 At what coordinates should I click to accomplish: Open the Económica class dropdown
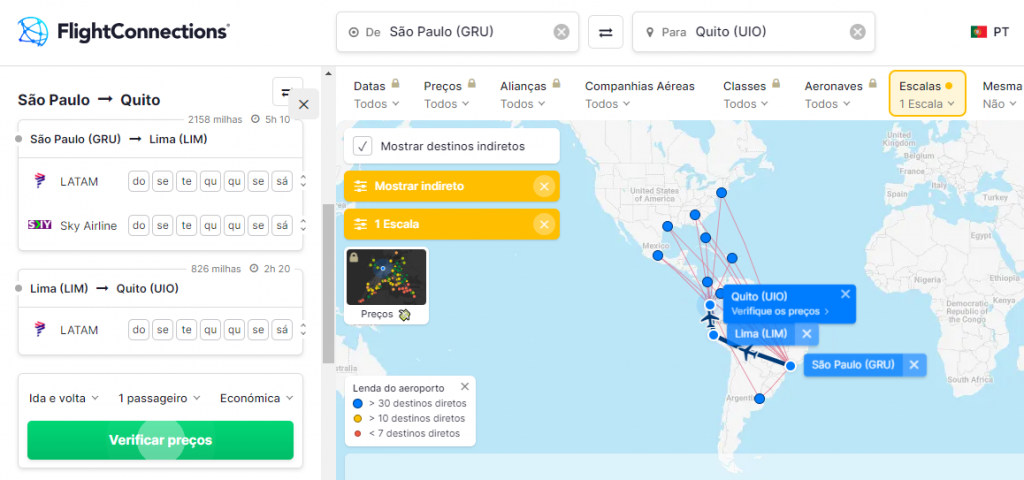257,398
